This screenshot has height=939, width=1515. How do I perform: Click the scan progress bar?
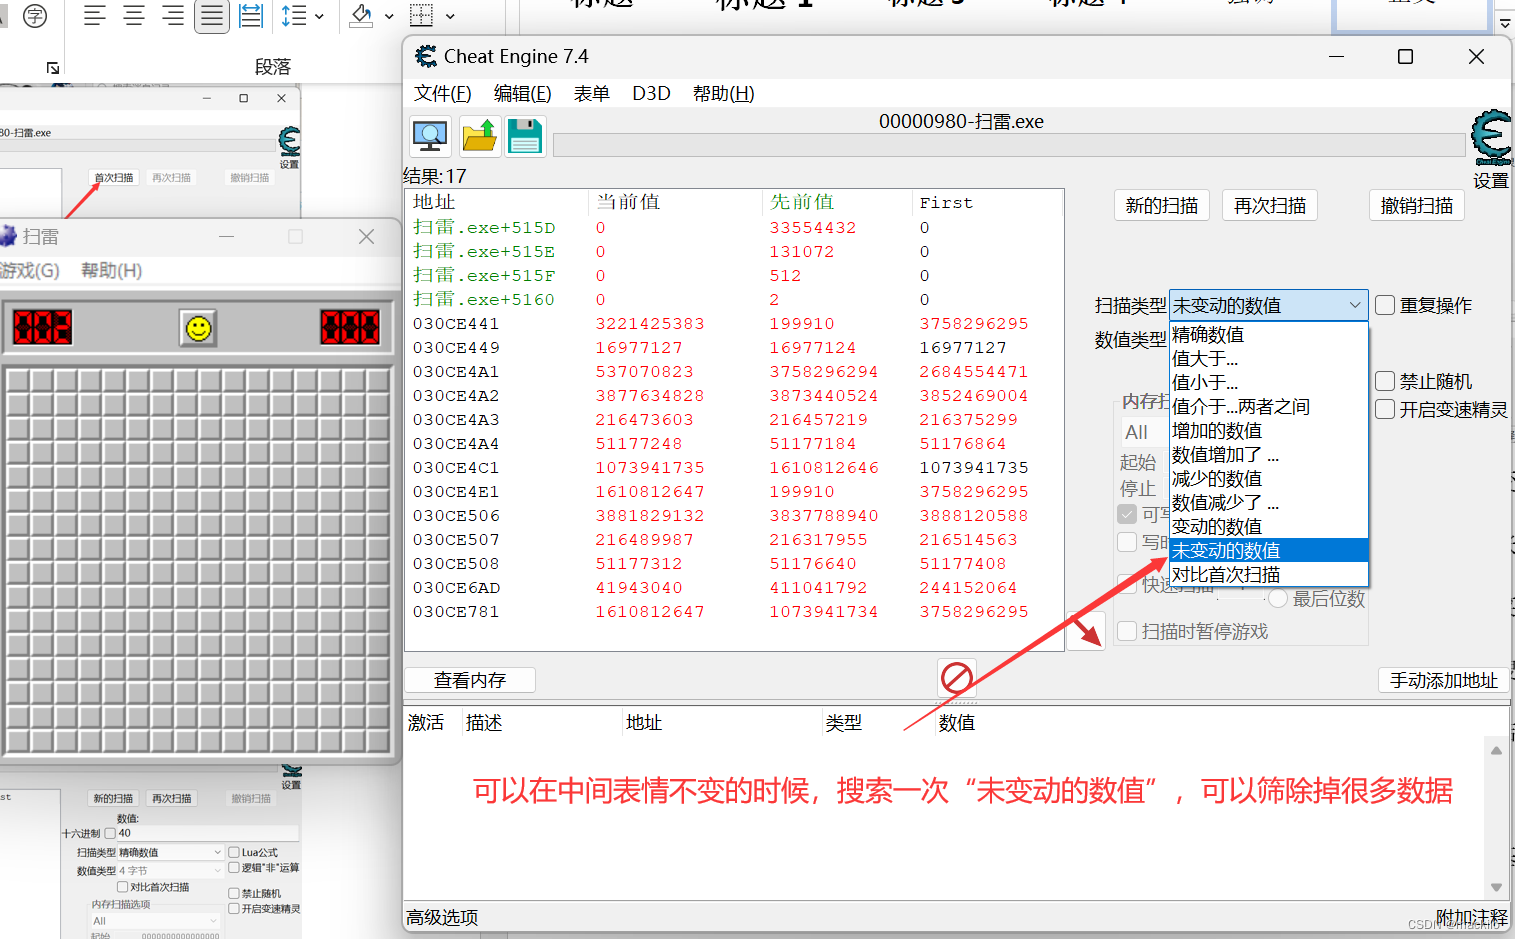click(1009, 145)
